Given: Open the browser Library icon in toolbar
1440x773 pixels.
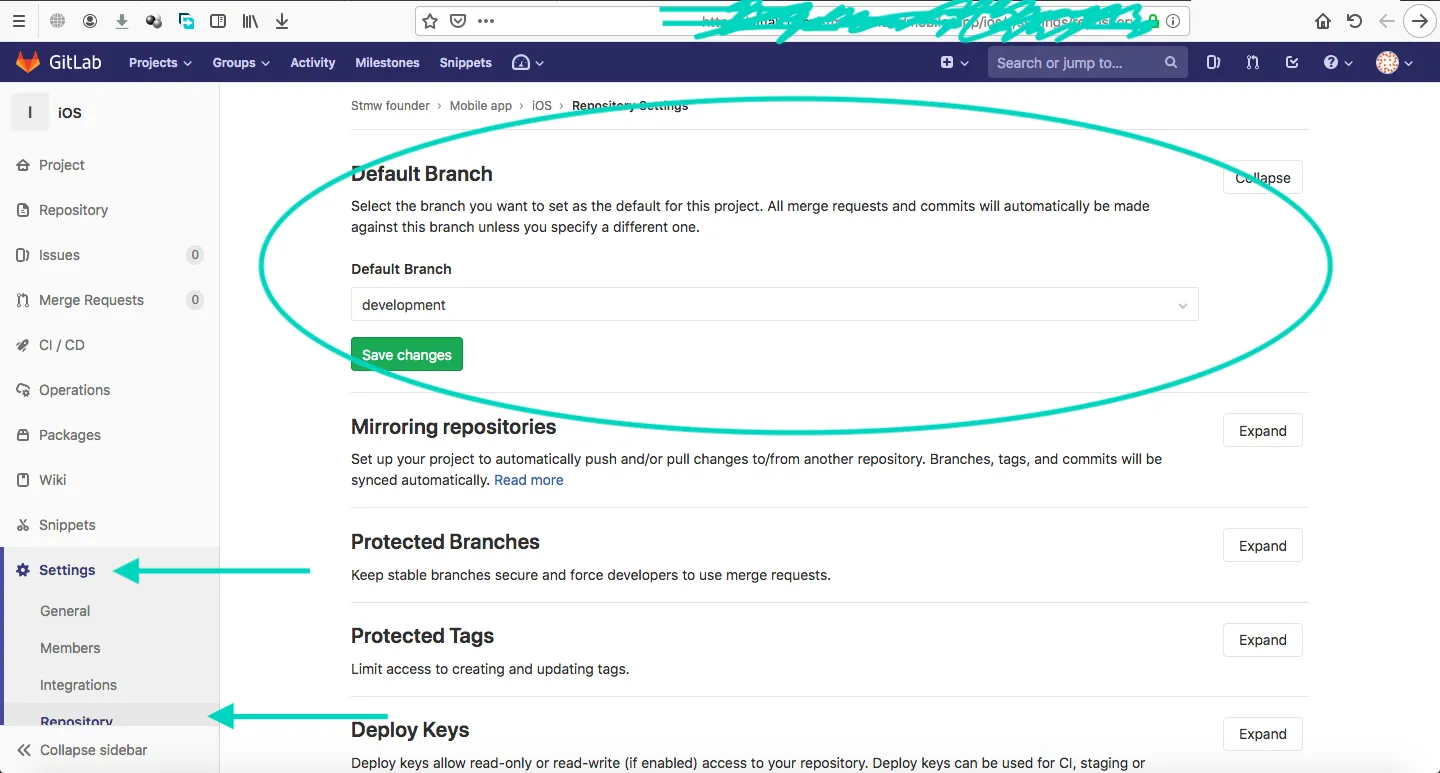Looking at the screenshot, I should click(x=250, y=20).
